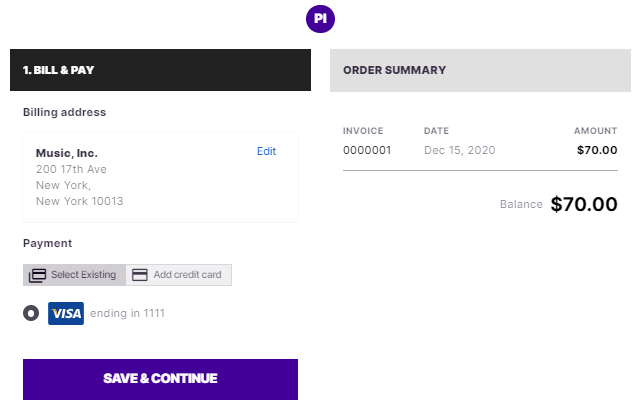The width and height of the screenshot is (639, 410).
Task: Click the stacked cards Select Existing icon
Action: (x=37, y=275)
